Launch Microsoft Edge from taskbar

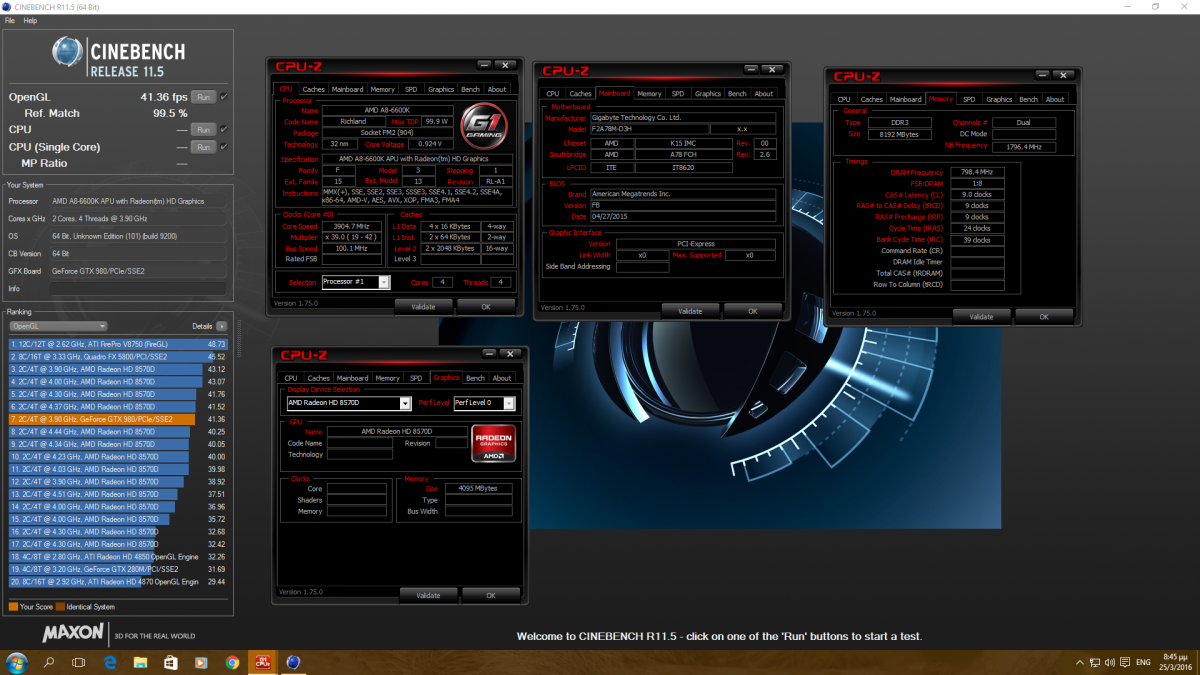tap(110, 662)
